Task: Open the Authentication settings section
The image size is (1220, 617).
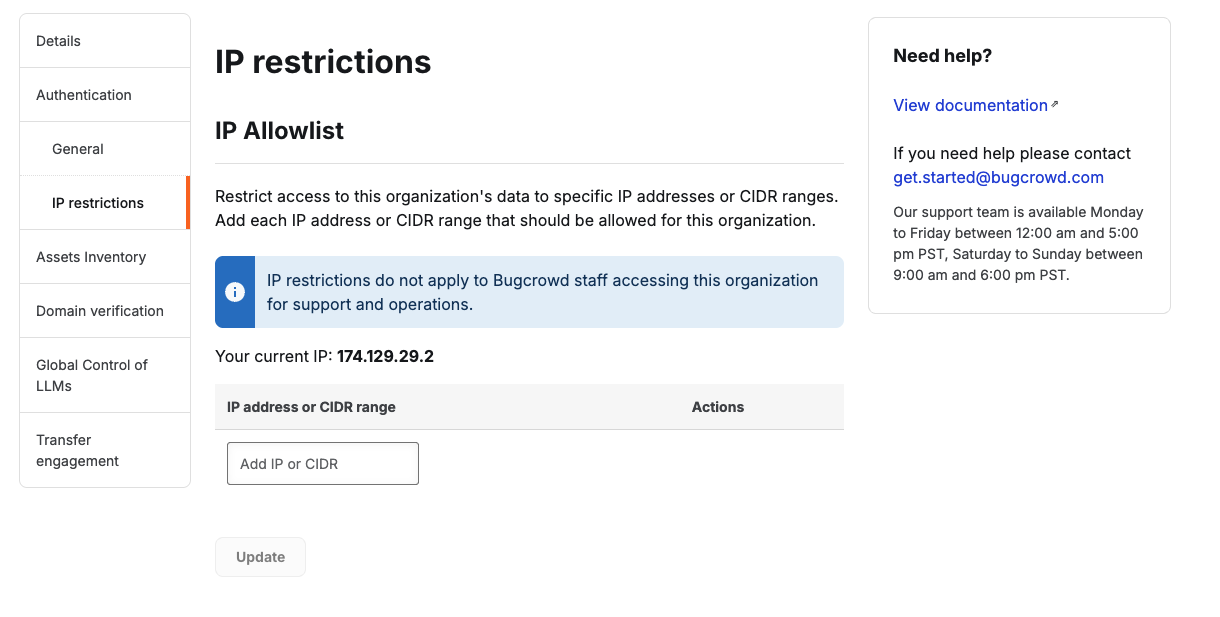Action: coord(105,95)
